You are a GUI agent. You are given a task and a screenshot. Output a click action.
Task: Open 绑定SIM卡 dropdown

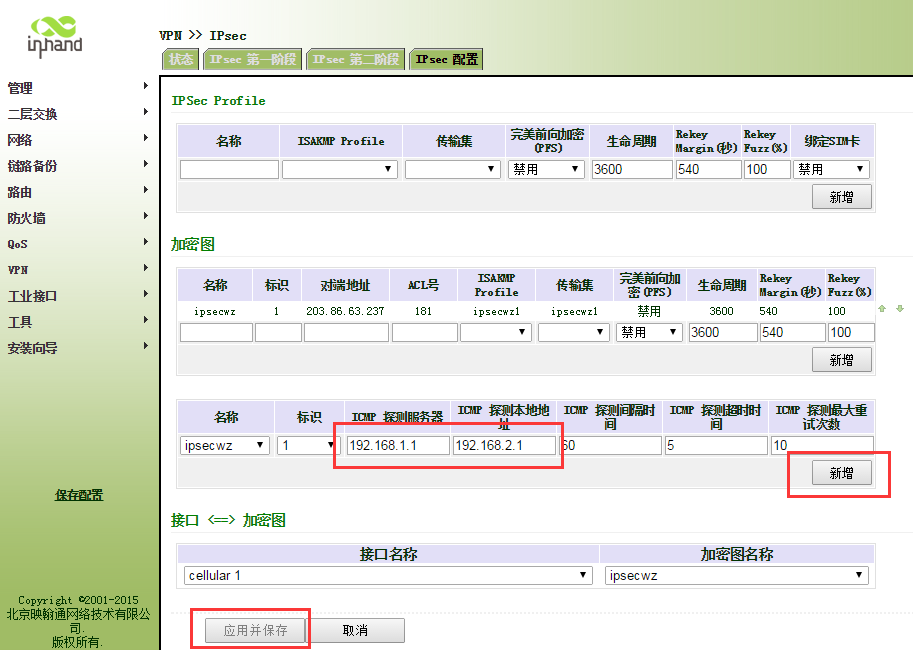coord(831,169)
